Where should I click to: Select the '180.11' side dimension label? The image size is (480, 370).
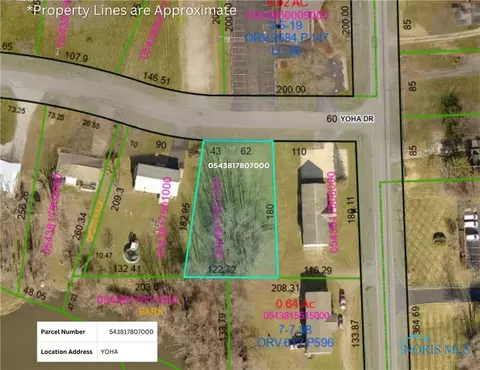tap(352, 209)
